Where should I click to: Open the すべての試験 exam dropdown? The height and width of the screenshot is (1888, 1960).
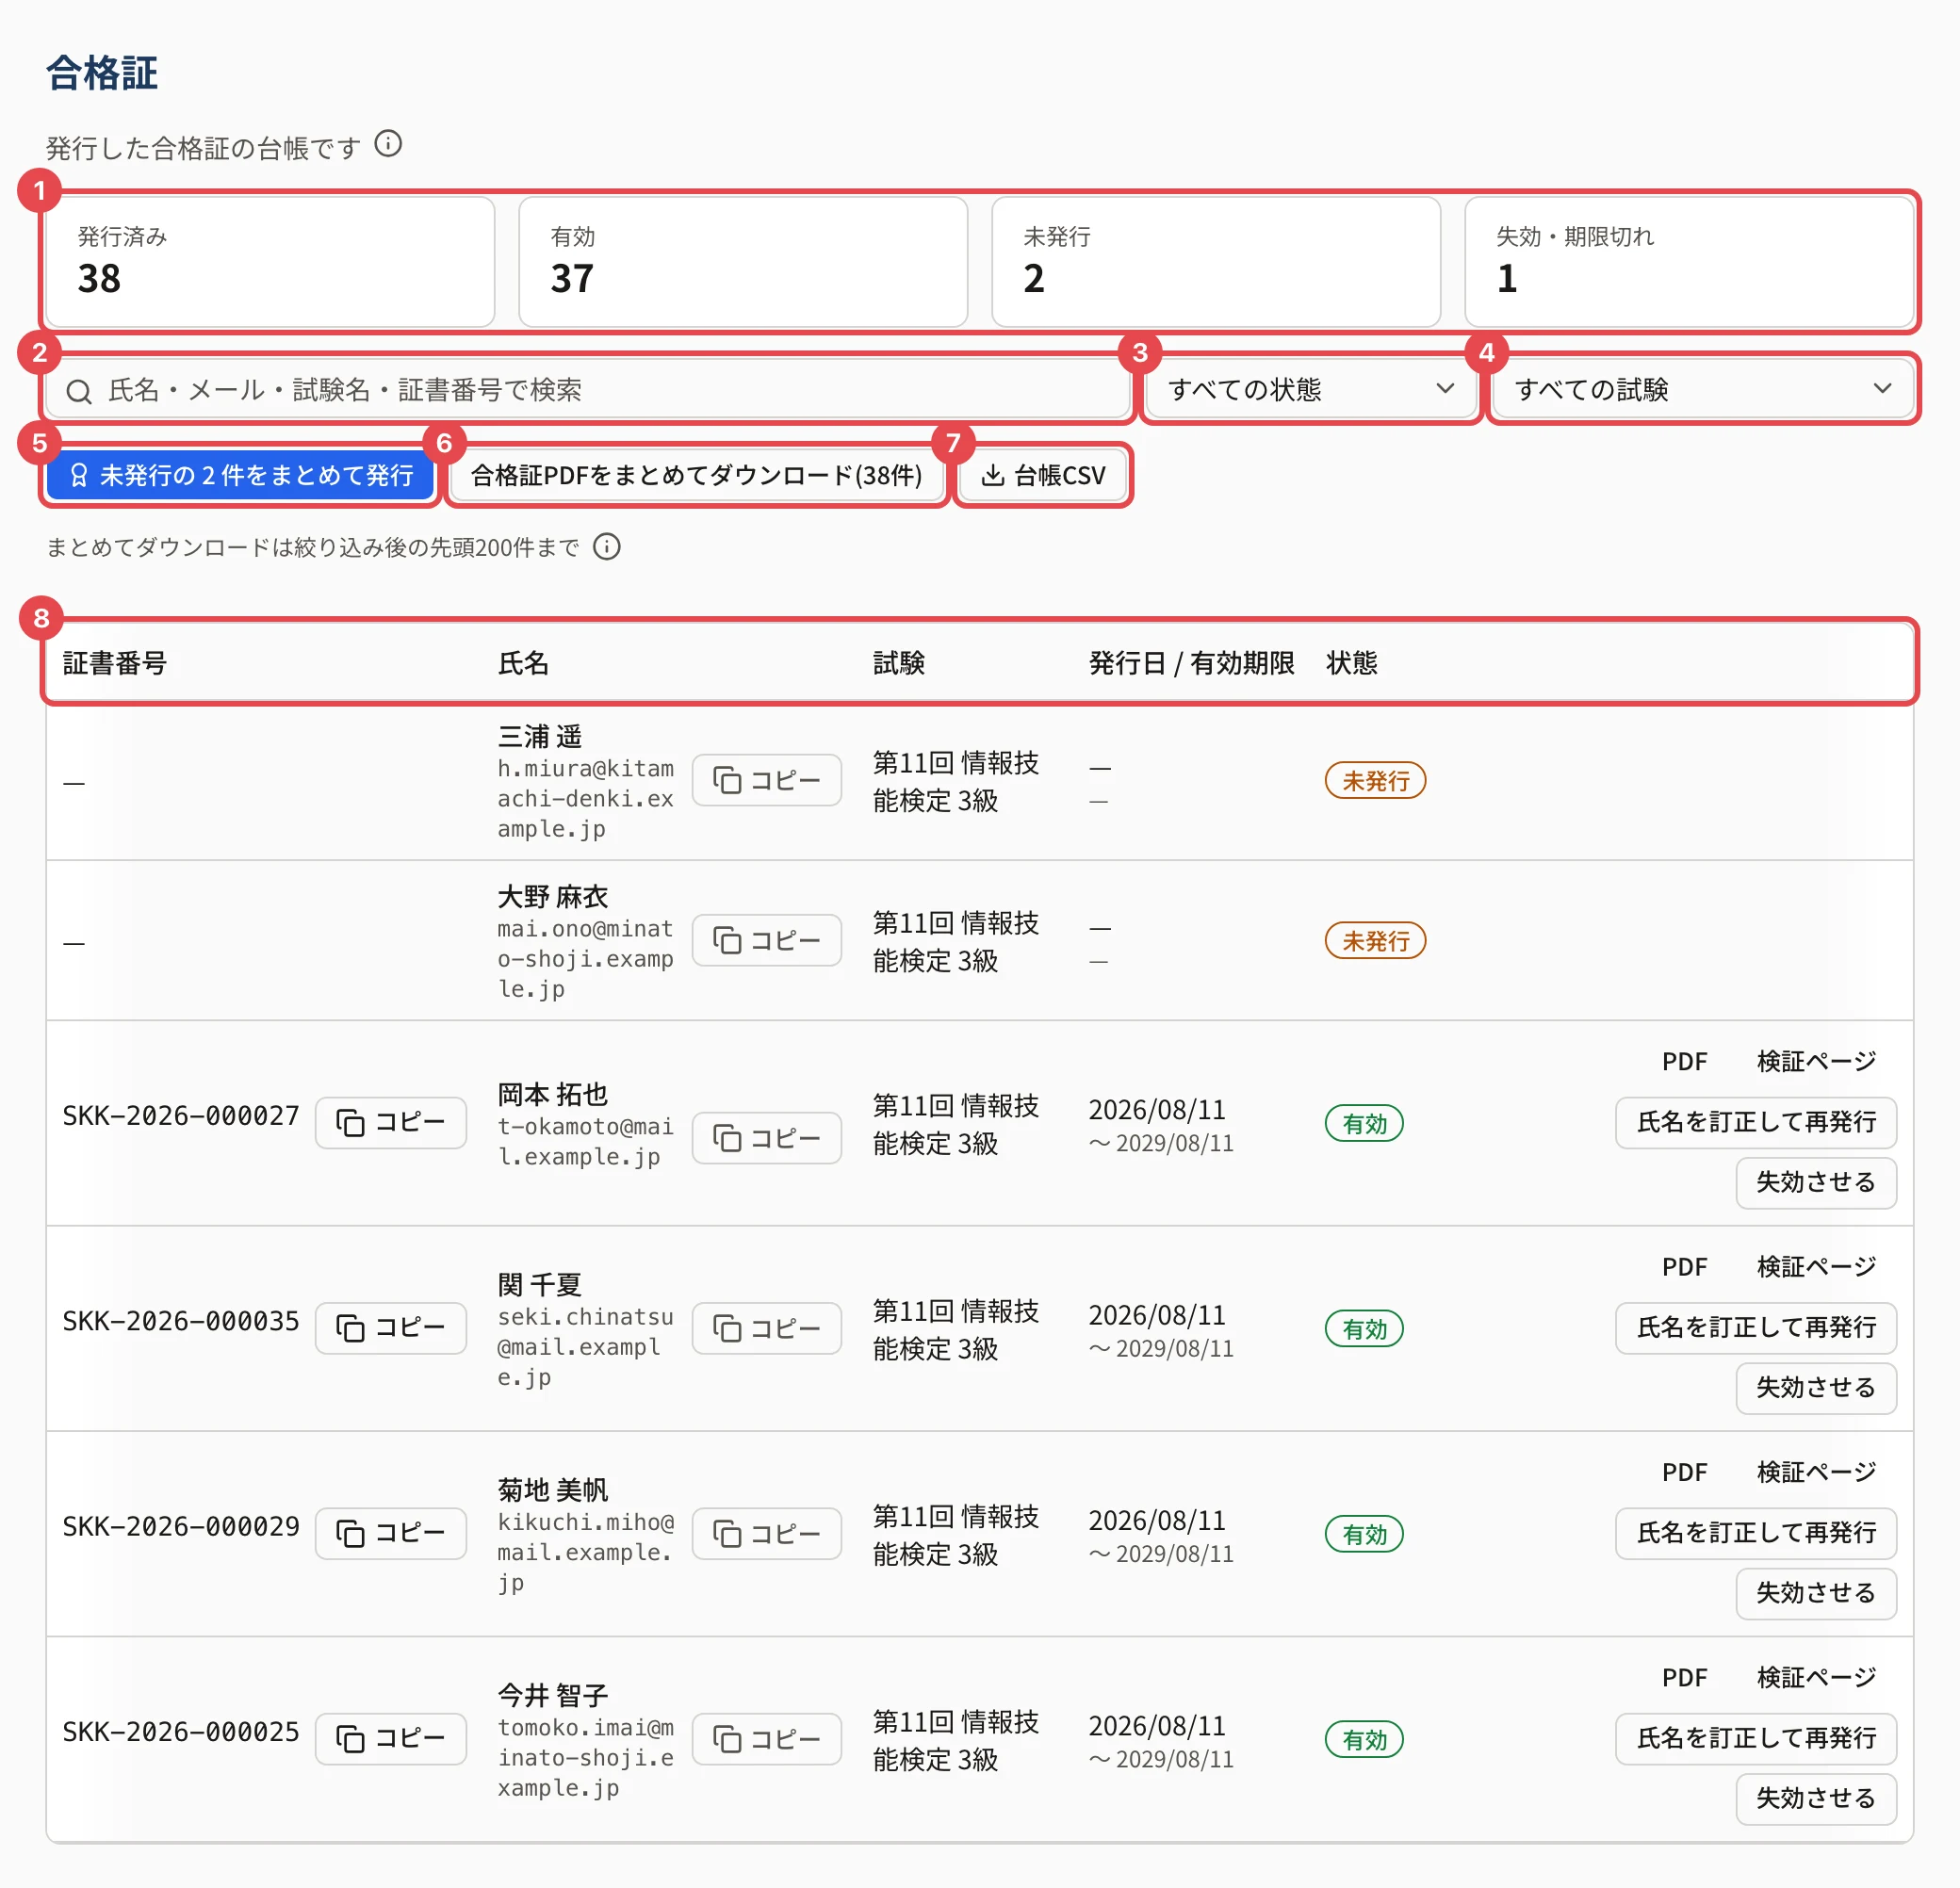[1703, 389]
